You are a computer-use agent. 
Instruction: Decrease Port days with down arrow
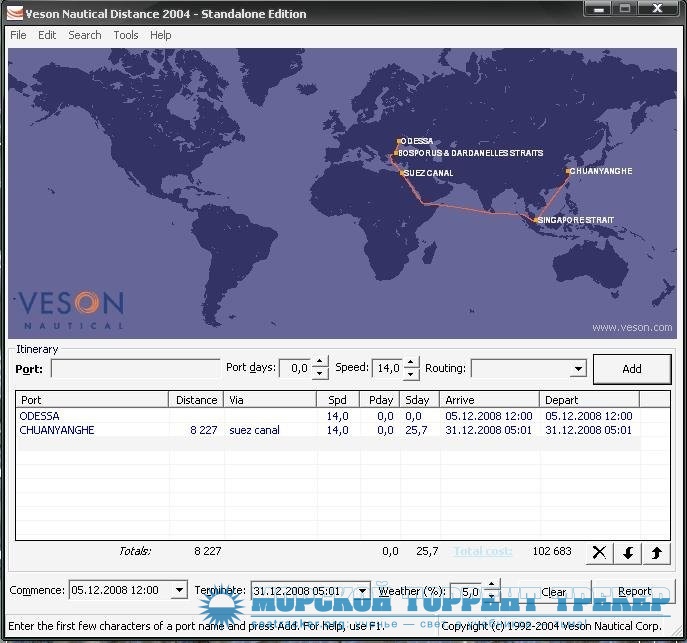320,373
